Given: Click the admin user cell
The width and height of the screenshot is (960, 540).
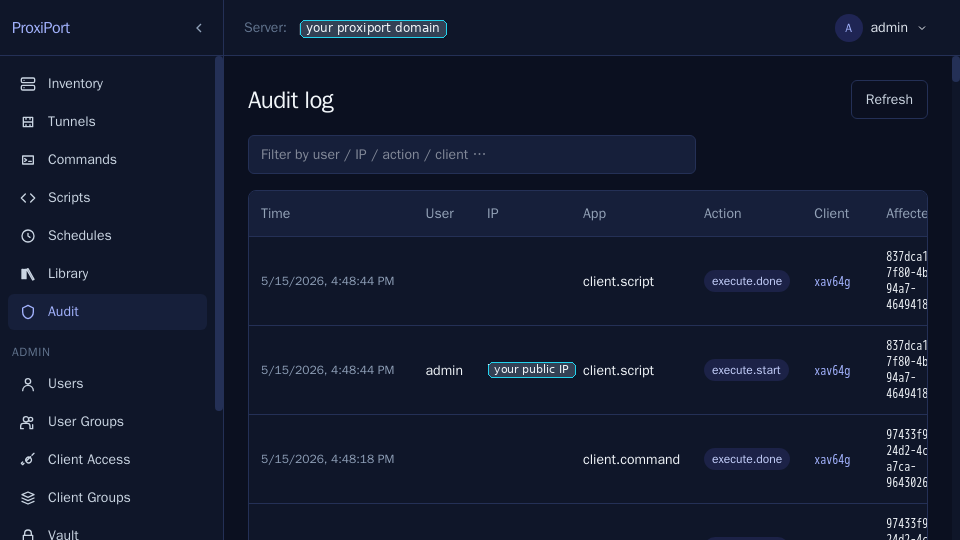Looking at the screenshot, I should (x=444, y=370).
